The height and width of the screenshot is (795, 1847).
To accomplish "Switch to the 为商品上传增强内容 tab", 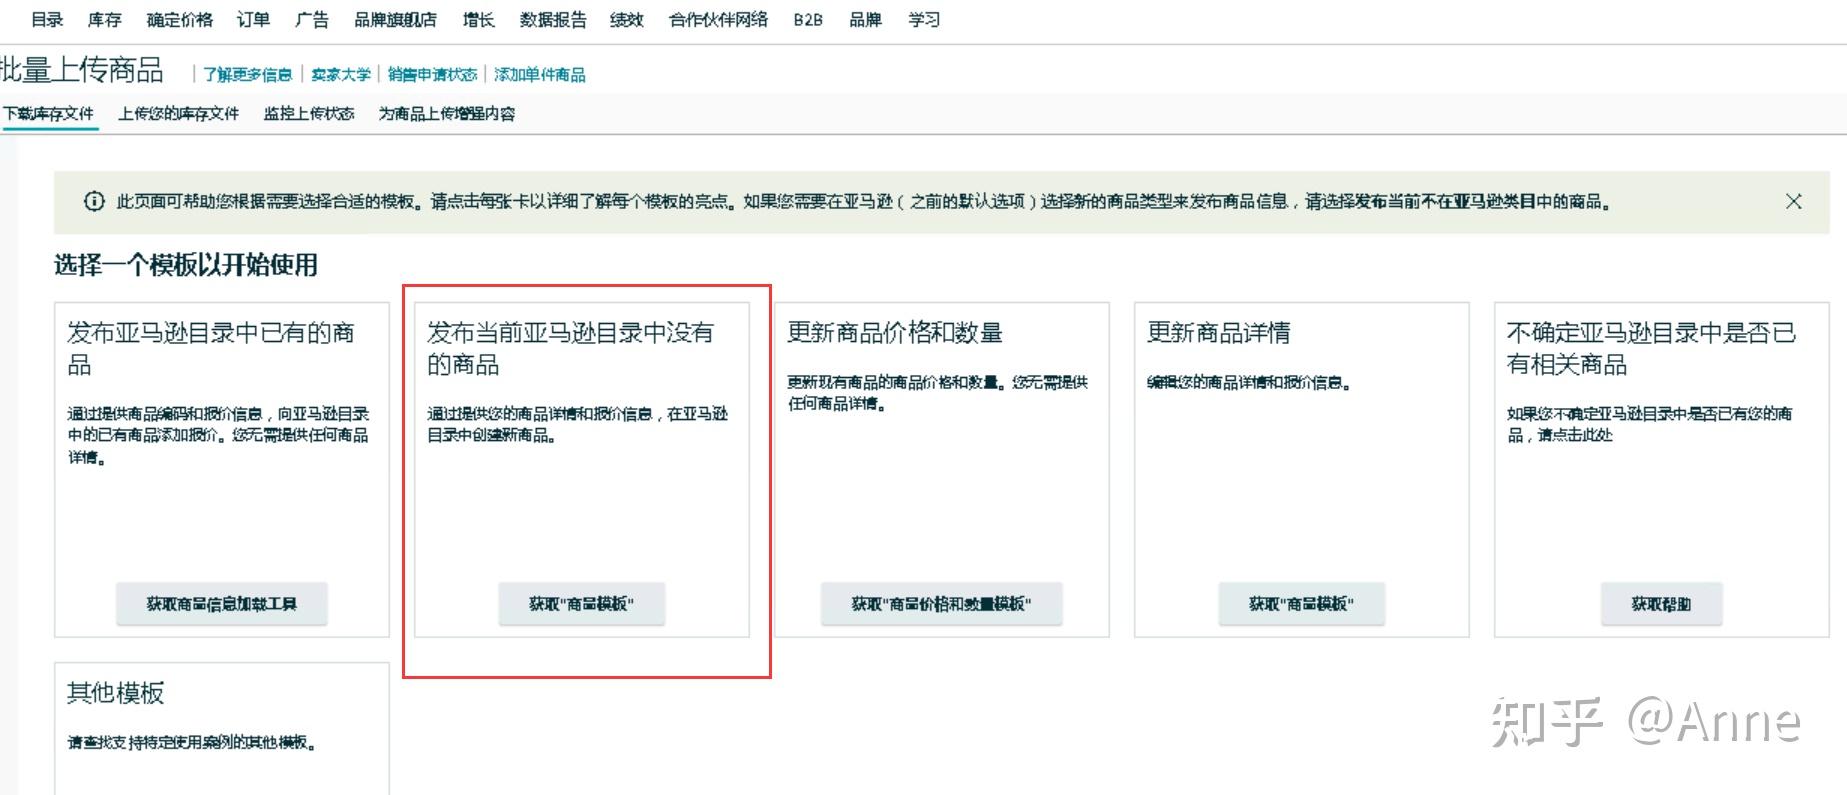I will pos(447,113).
